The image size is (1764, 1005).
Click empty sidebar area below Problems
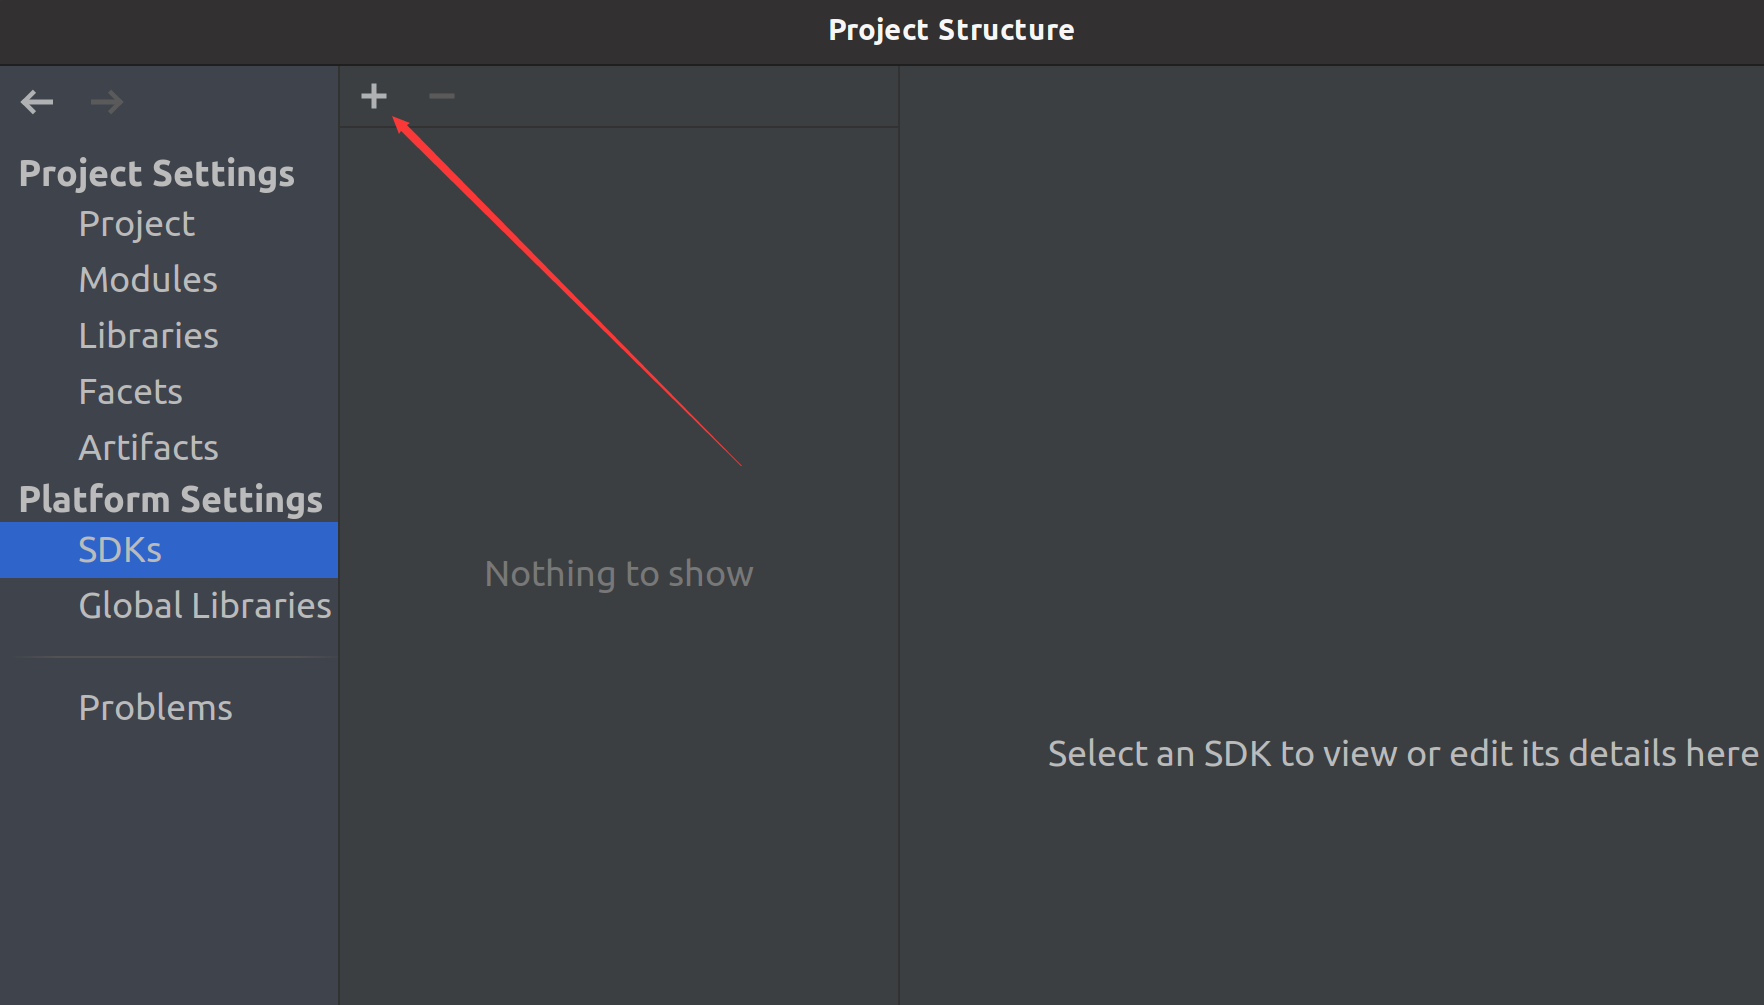pos(169,860)
